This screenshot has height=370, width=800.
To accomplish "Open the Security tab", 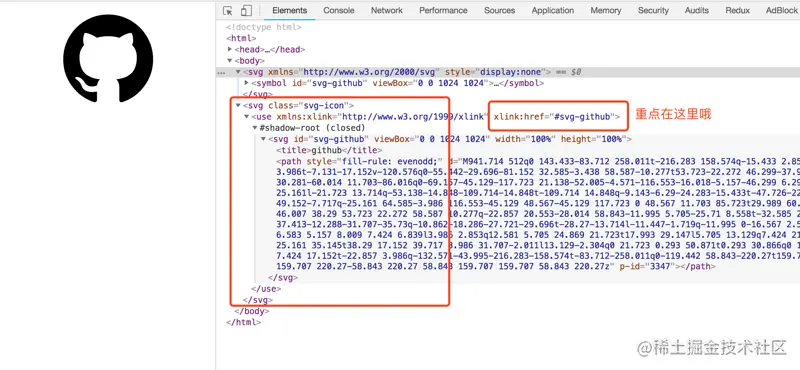I will (653, 10).
